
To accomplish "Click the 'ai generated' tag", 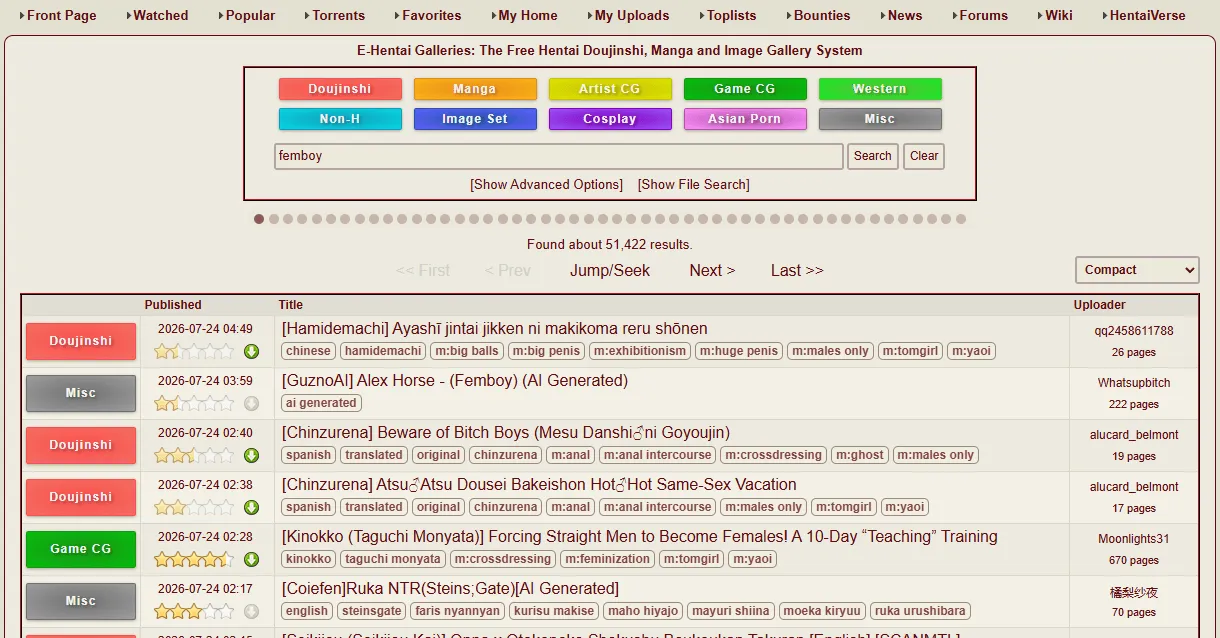I will tap(321, 403).
